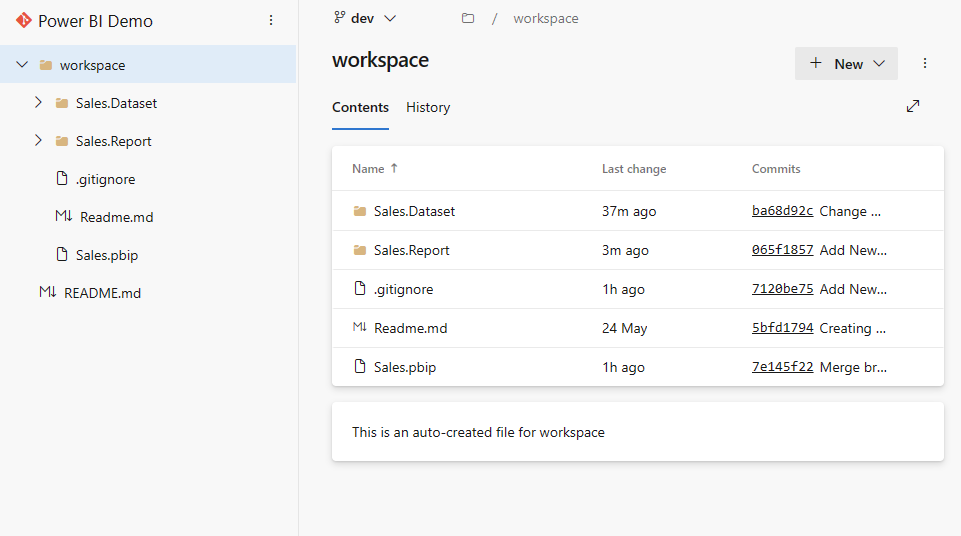Click the Commits column header
Viewport: 961px width, 536px height.
click(776, 168)
